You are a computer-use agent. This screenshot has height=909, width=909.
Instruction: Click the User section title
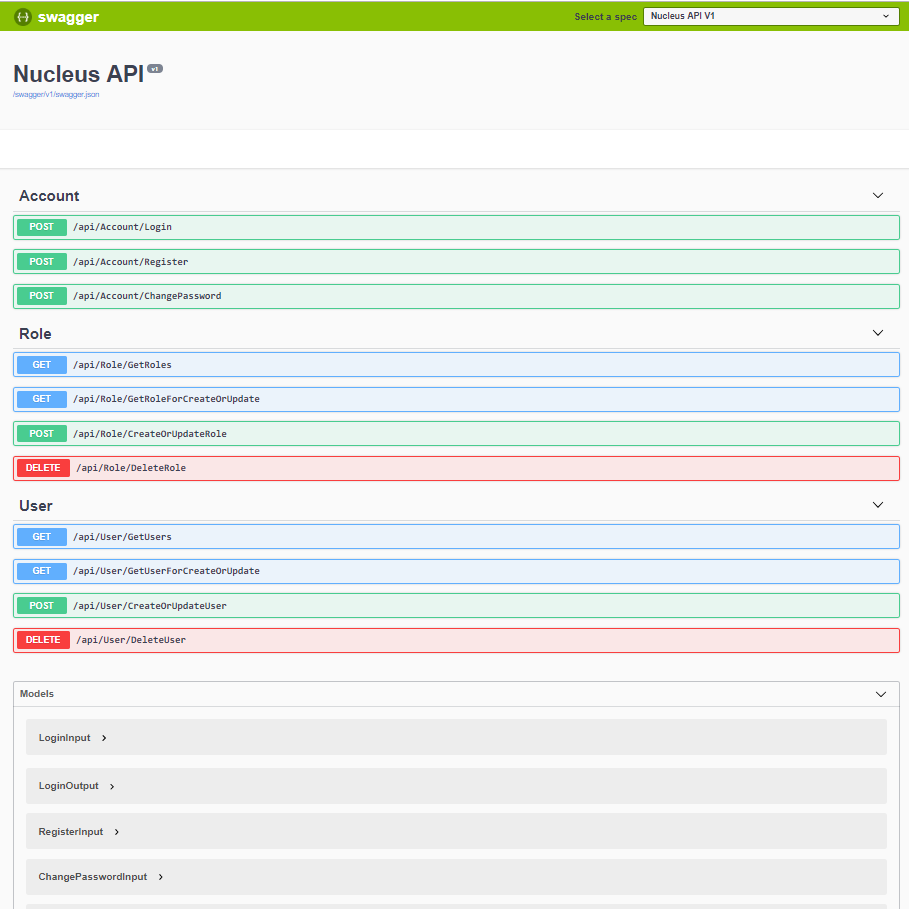[x=36, y=506]
